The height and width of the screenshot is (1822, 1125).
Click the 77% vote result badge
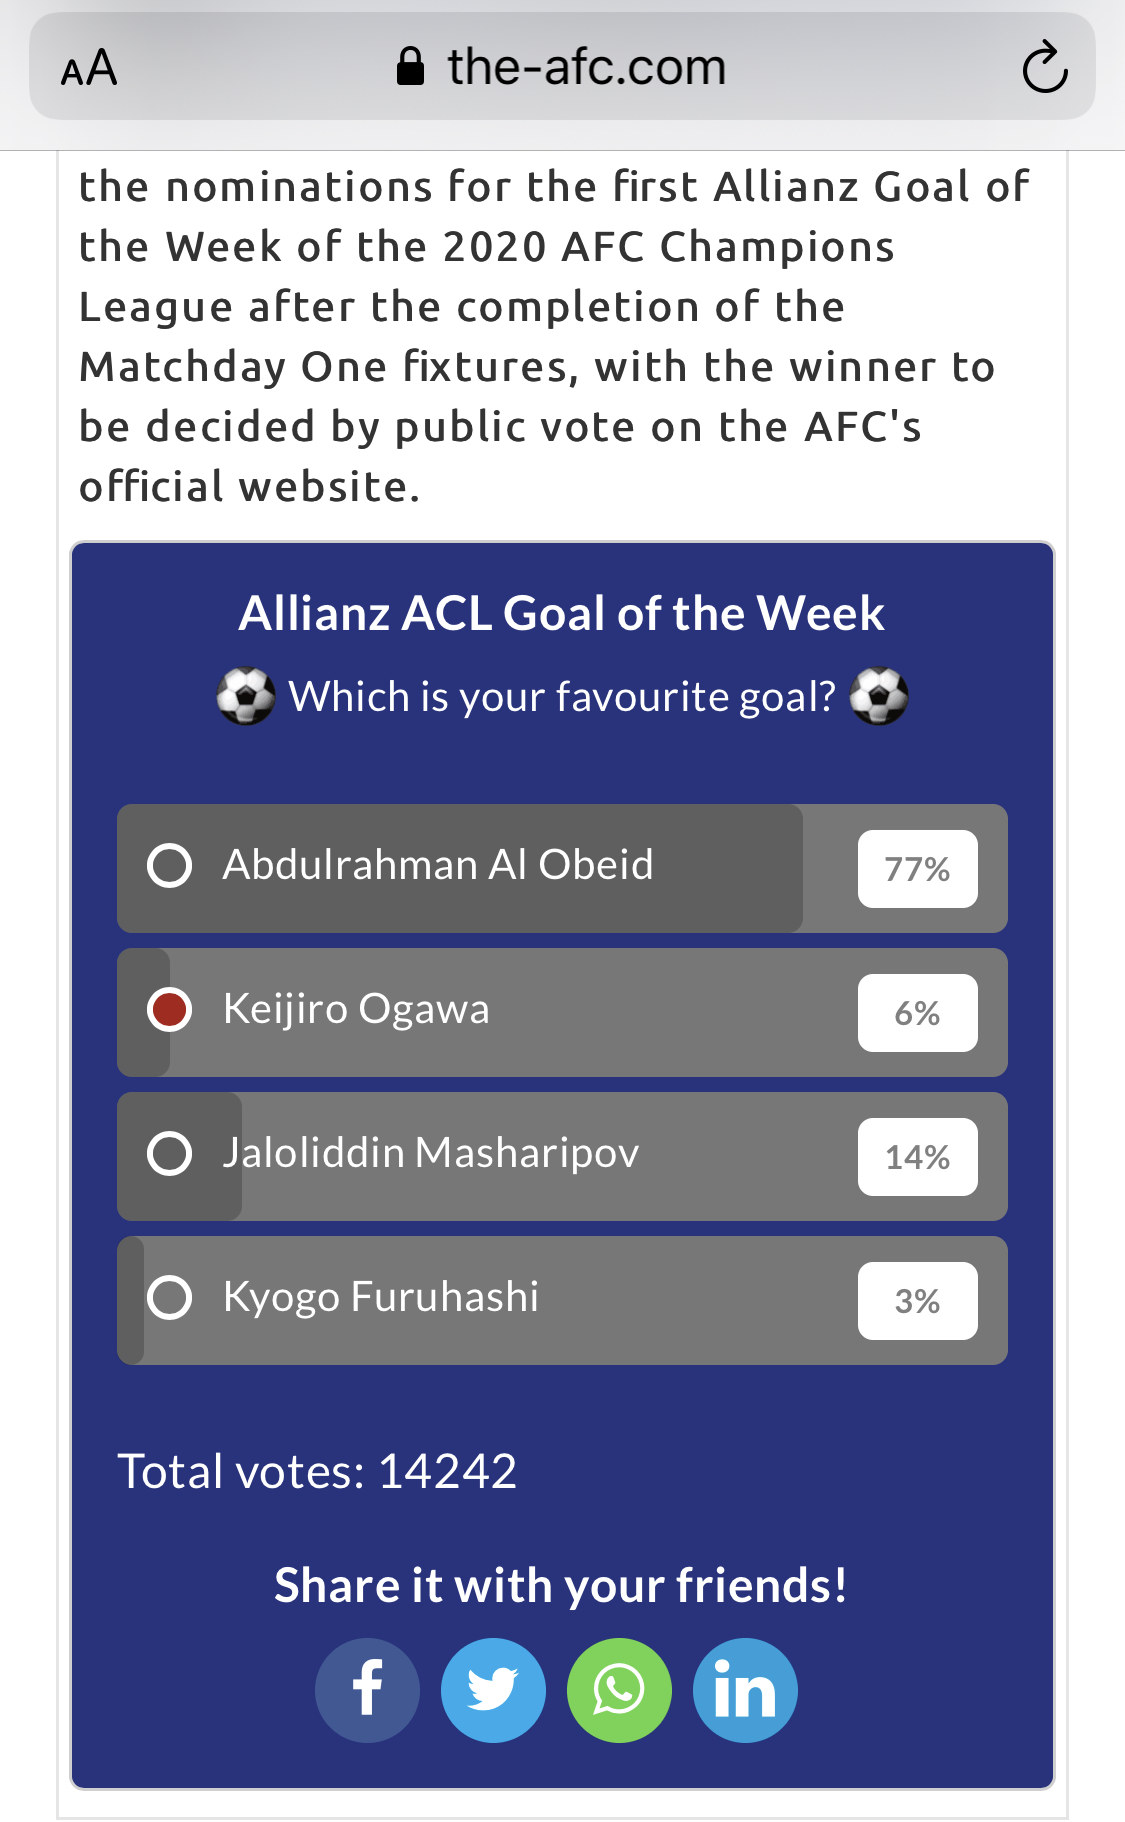pos(917,869)
